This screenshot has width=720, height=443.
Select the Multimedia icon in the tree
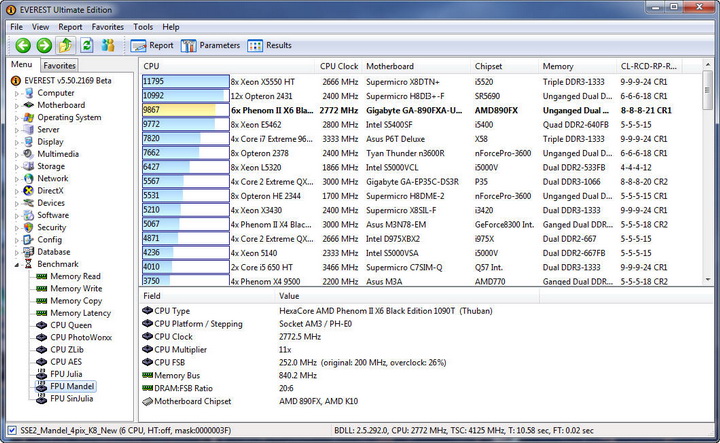(29, 154)
